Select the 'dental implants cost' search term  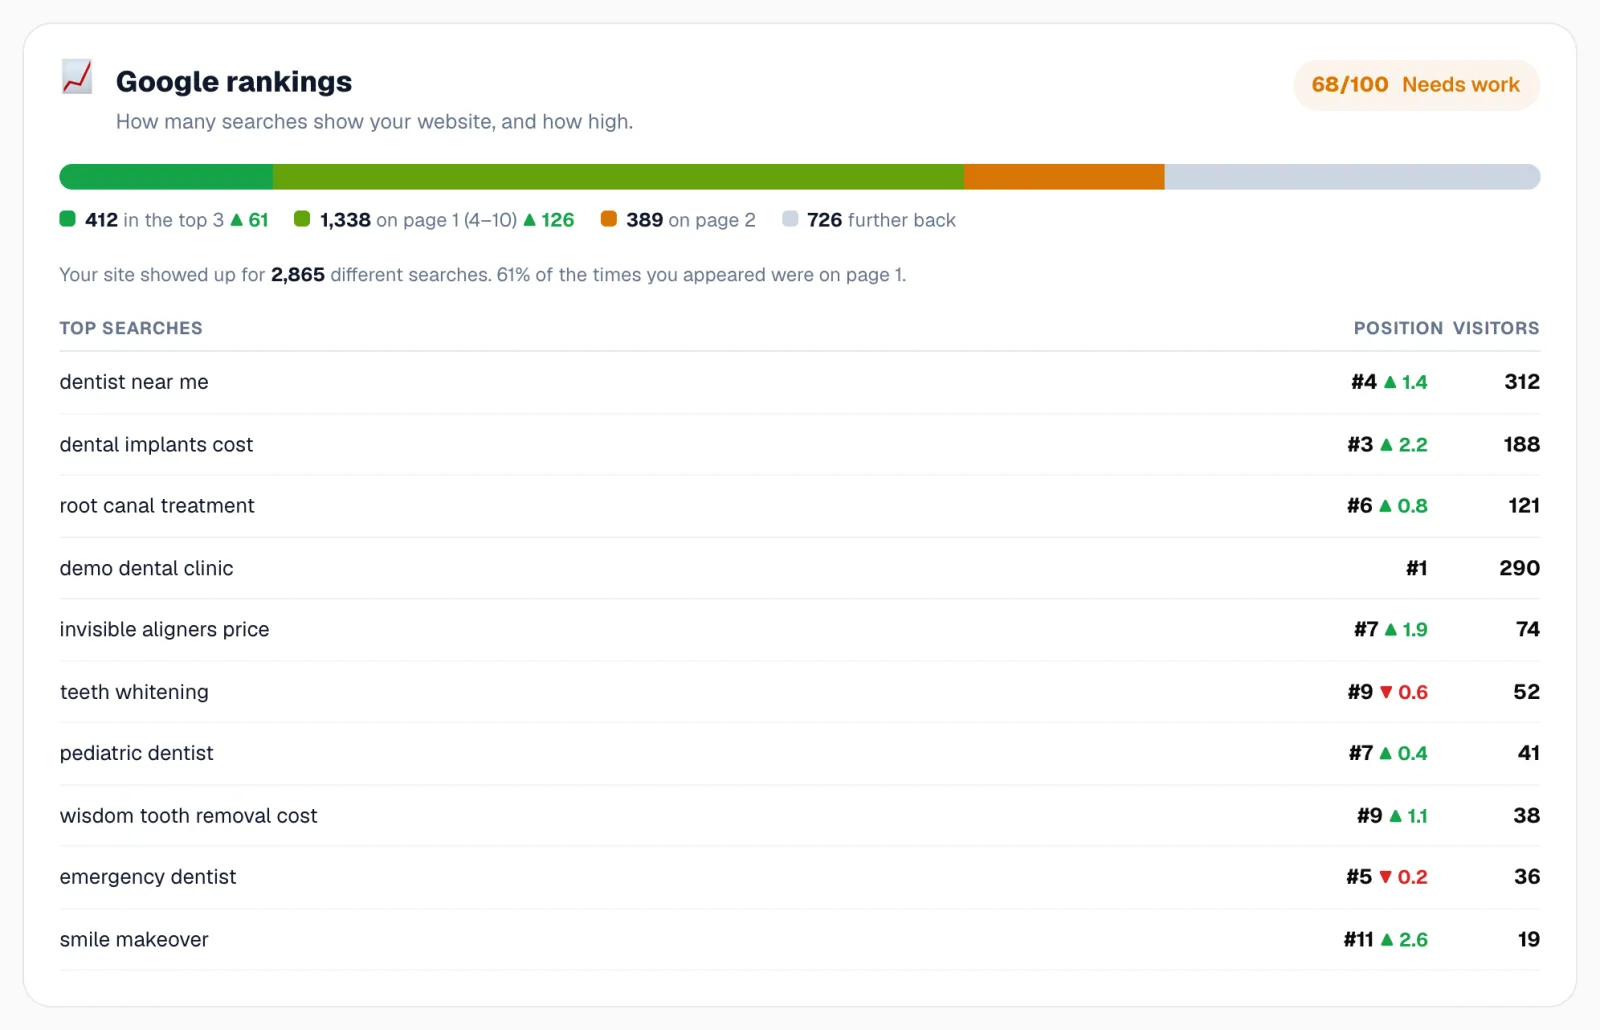pyautogui.click(x=156, y=445)
